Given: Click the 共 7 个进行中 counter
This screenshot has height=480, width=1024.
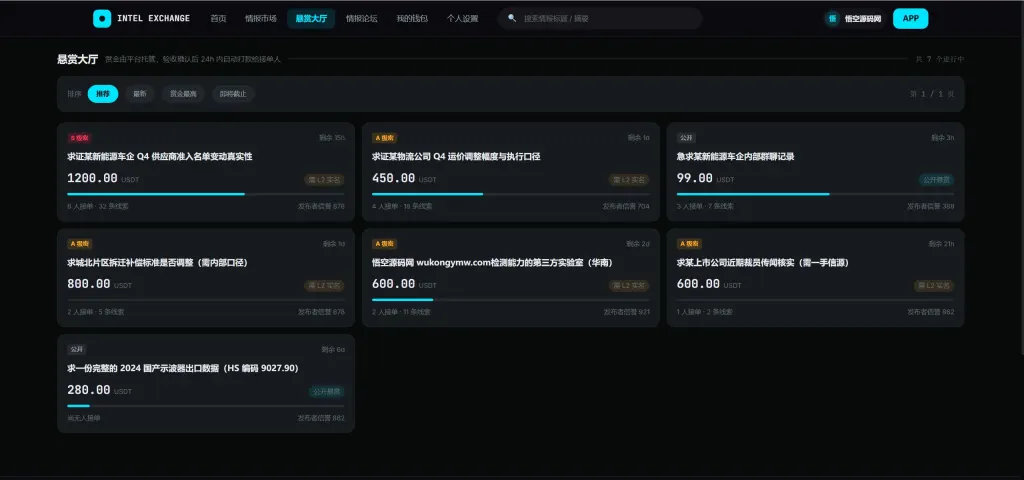Looking at the screenshot, I should pyautogui.click(x=940, y=59).
